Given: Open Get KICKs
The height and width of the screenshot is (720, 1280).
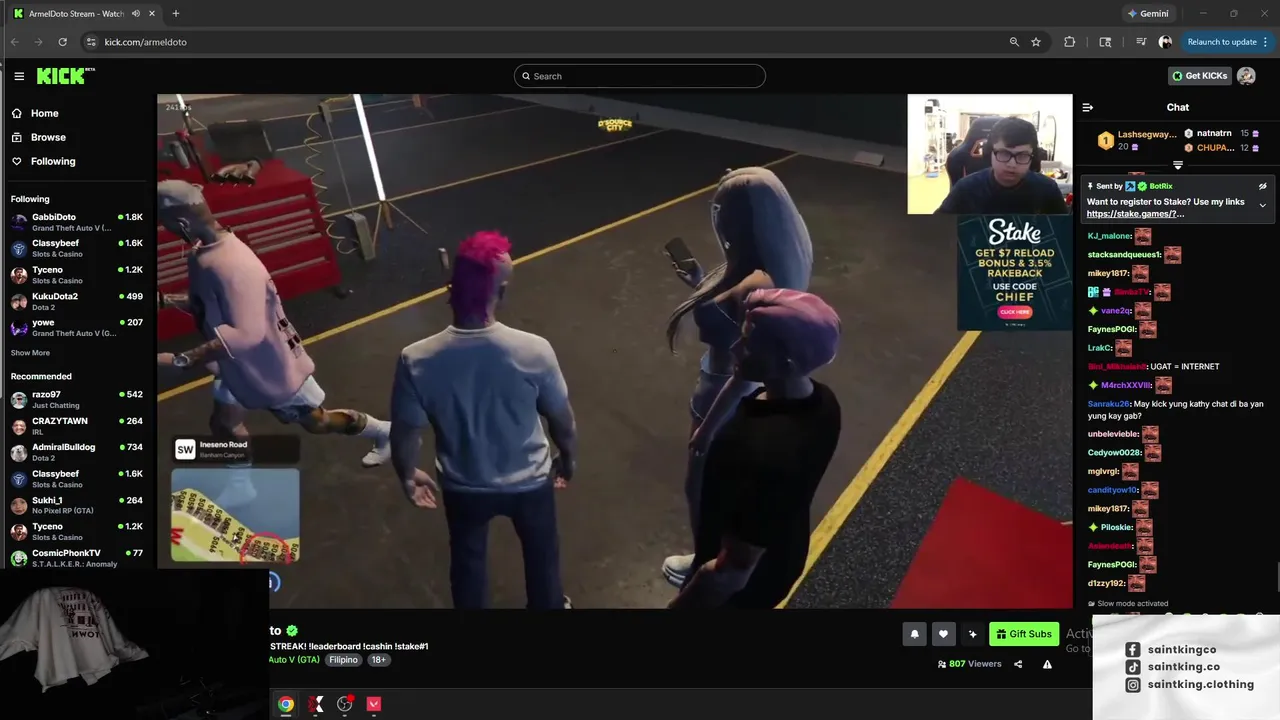Looking at the screenshot, I should 1200,76.
